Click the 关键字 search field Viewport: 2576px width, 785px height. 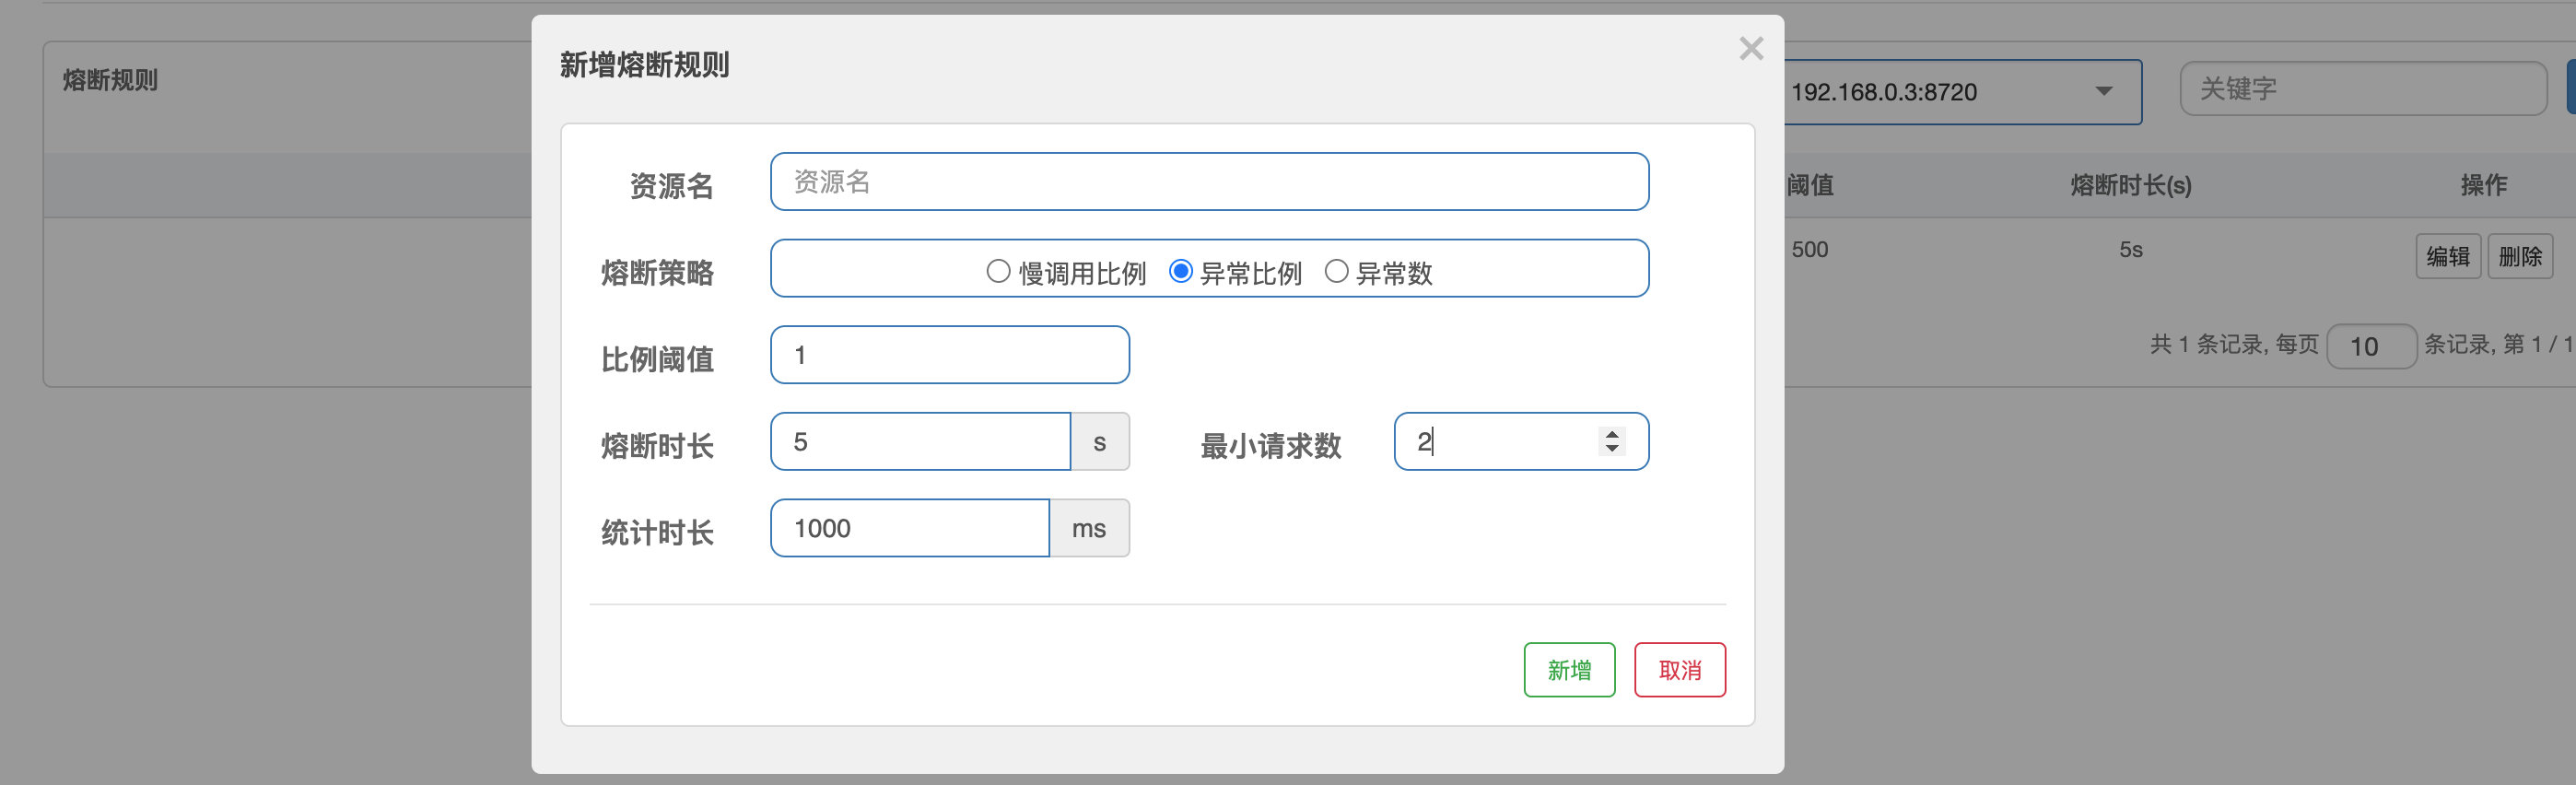point(2362,89)
